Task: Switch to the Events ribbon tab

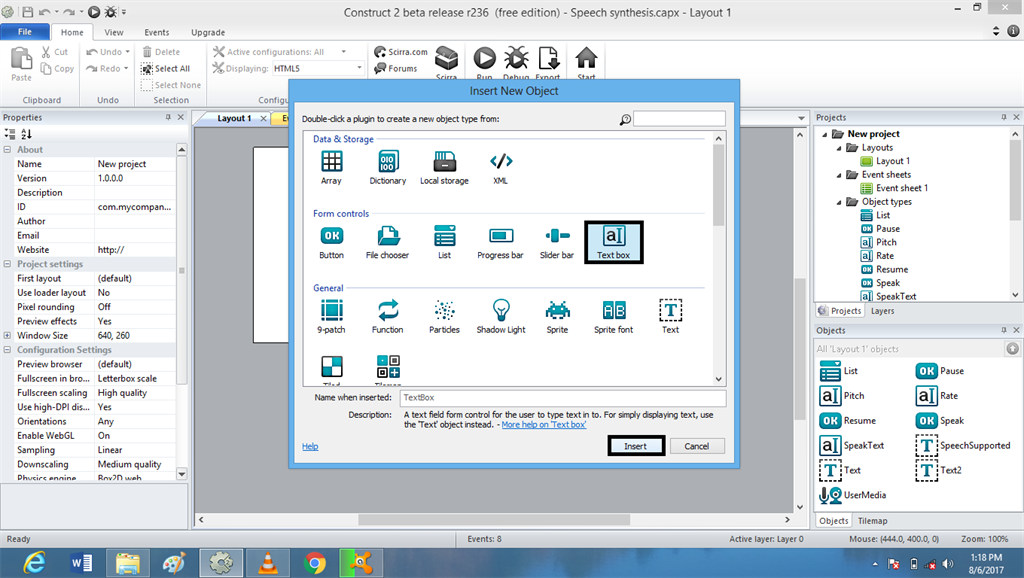Action: click(x=157, y=32)
